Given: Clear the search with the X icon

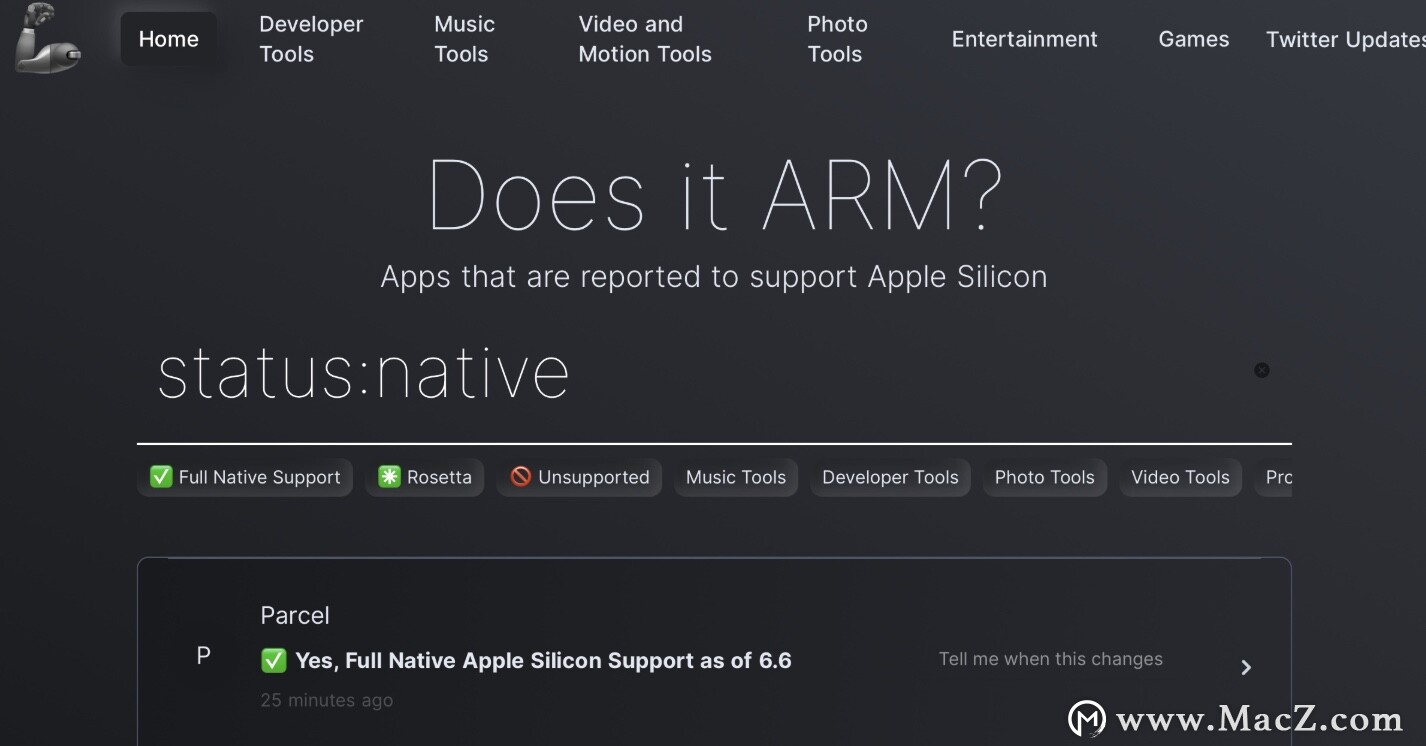Looking at the screenshot, I should click(1262, 370).
